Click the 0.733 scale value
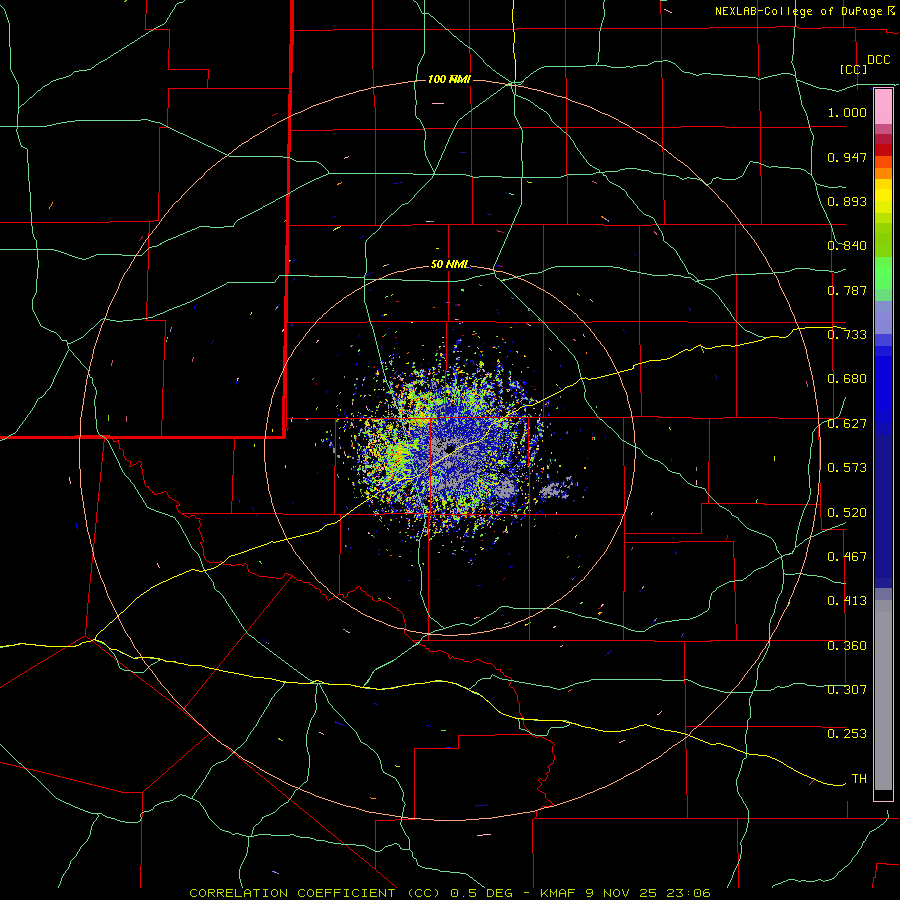Image resolution: width=900 pixels, height=900 pixels. (x=847, y=335)
